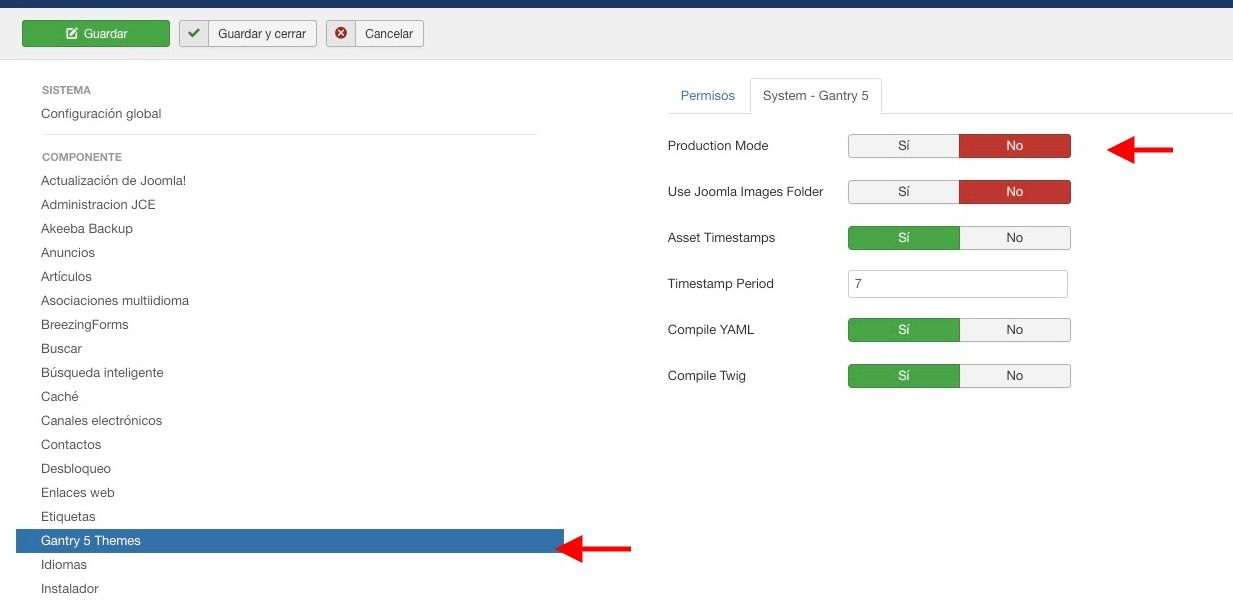The width and height of the screenshot is (1233, 604).
Task: Click the Timestamp Period label
Action: click(x=721, y=284)
